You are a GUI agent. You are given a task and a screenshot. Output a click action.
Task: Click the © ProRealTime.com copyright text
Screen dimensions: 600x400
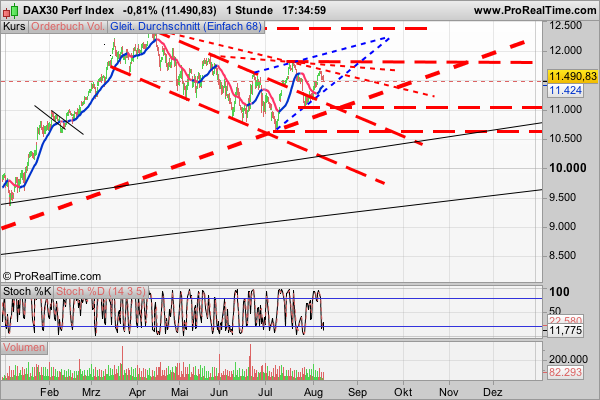point(52,276)
